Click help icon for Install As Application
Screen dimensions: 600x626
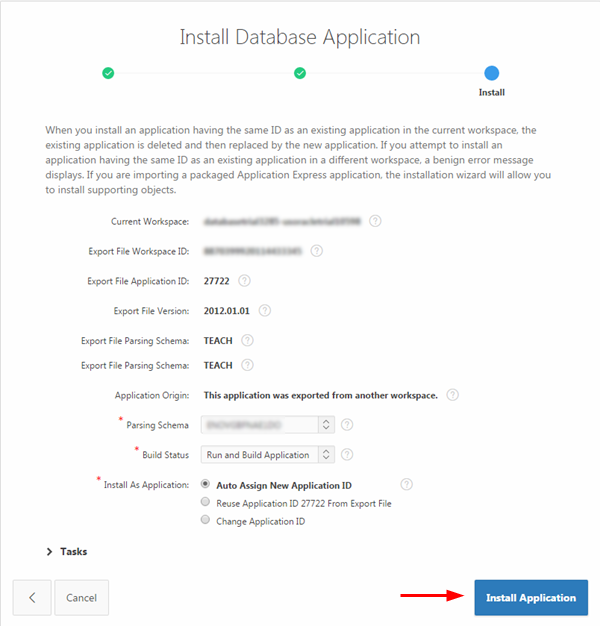[406, 484]
